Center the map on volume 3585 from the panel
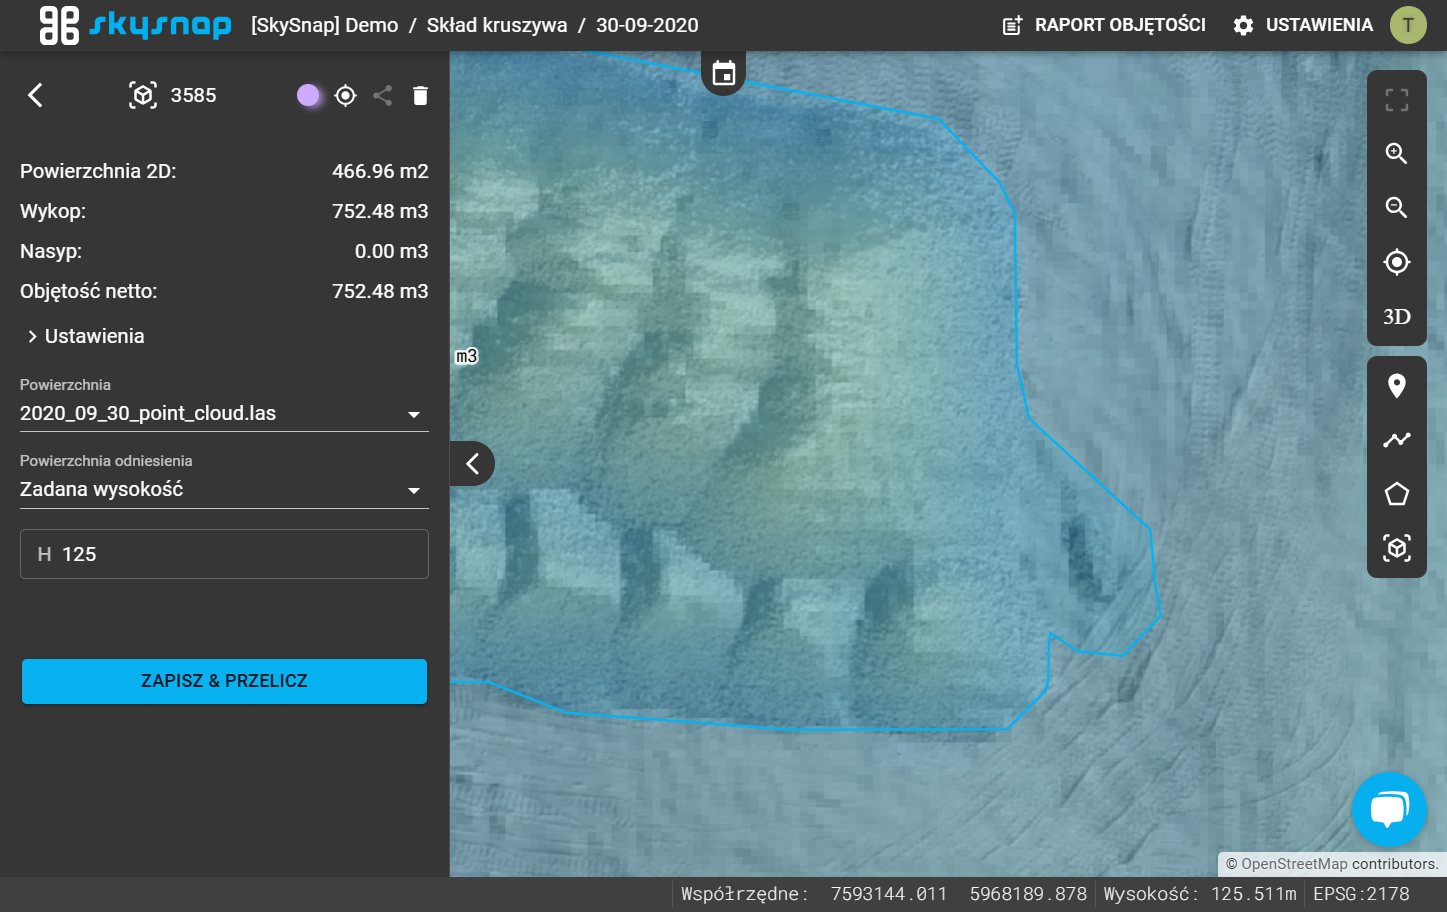 [x=345, y=95]
